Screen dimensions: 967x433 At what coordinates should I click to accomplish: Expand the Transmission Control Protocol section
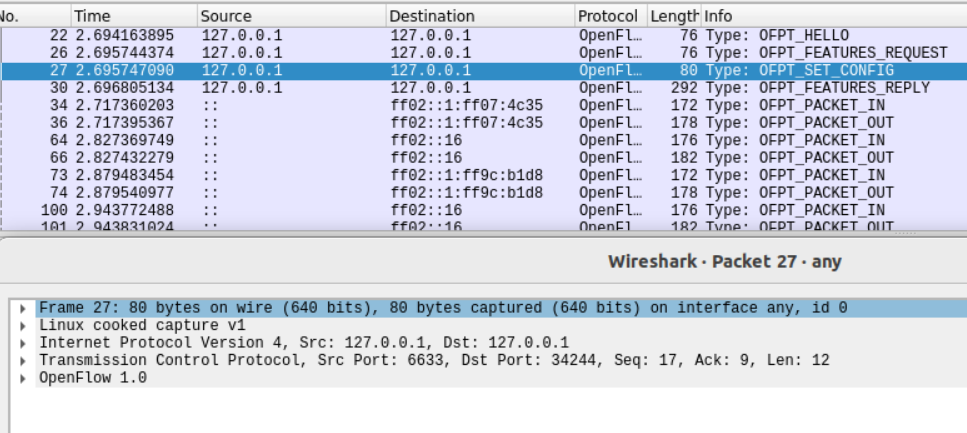pyautogui.click(x=24, y=361)
